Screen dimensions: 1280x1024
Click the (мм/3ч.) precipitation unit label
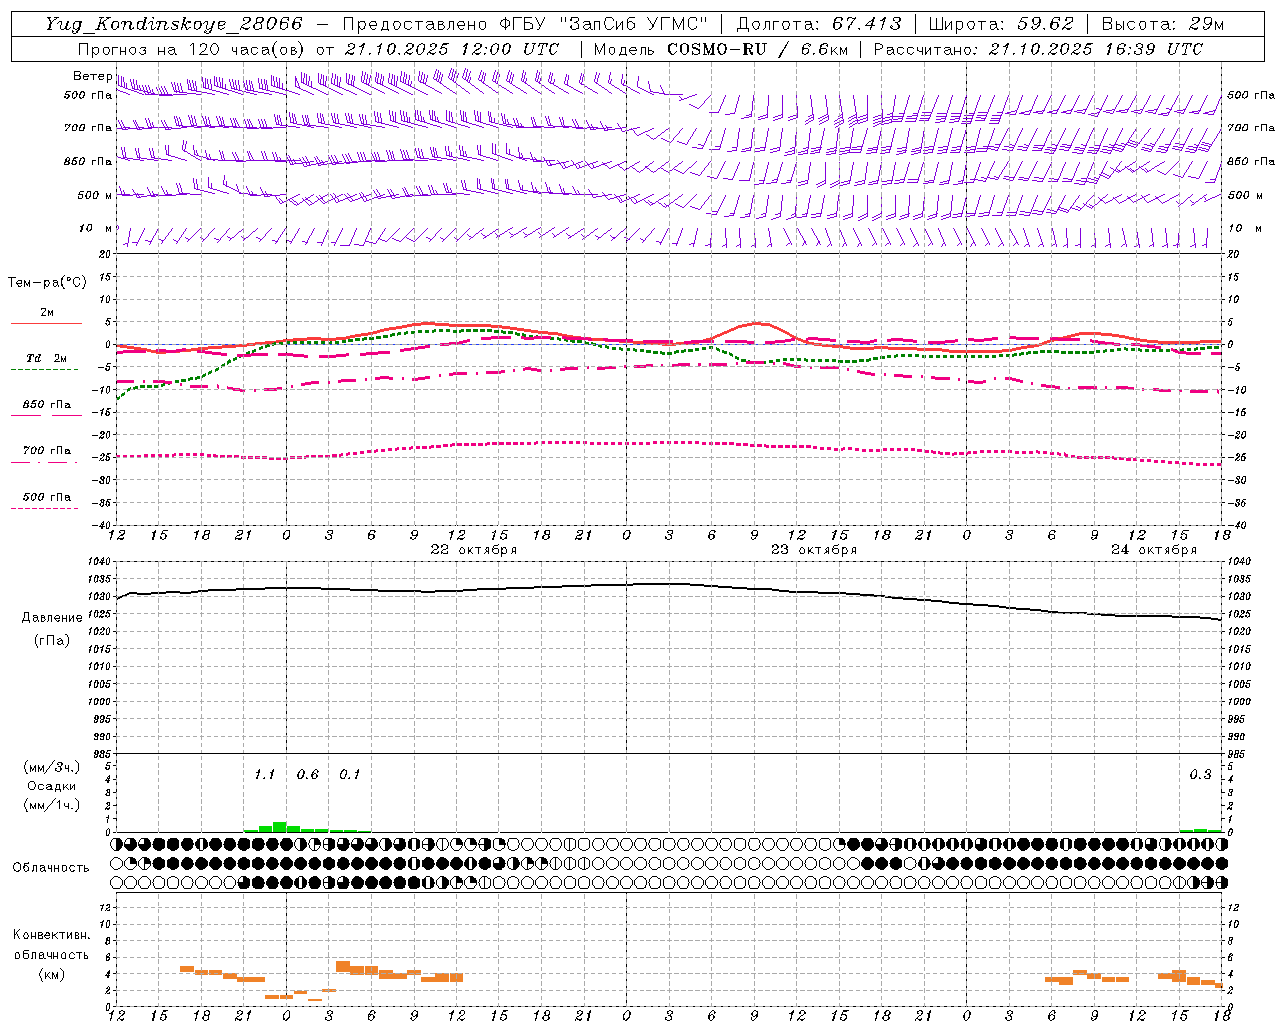(x=52, y=768)
